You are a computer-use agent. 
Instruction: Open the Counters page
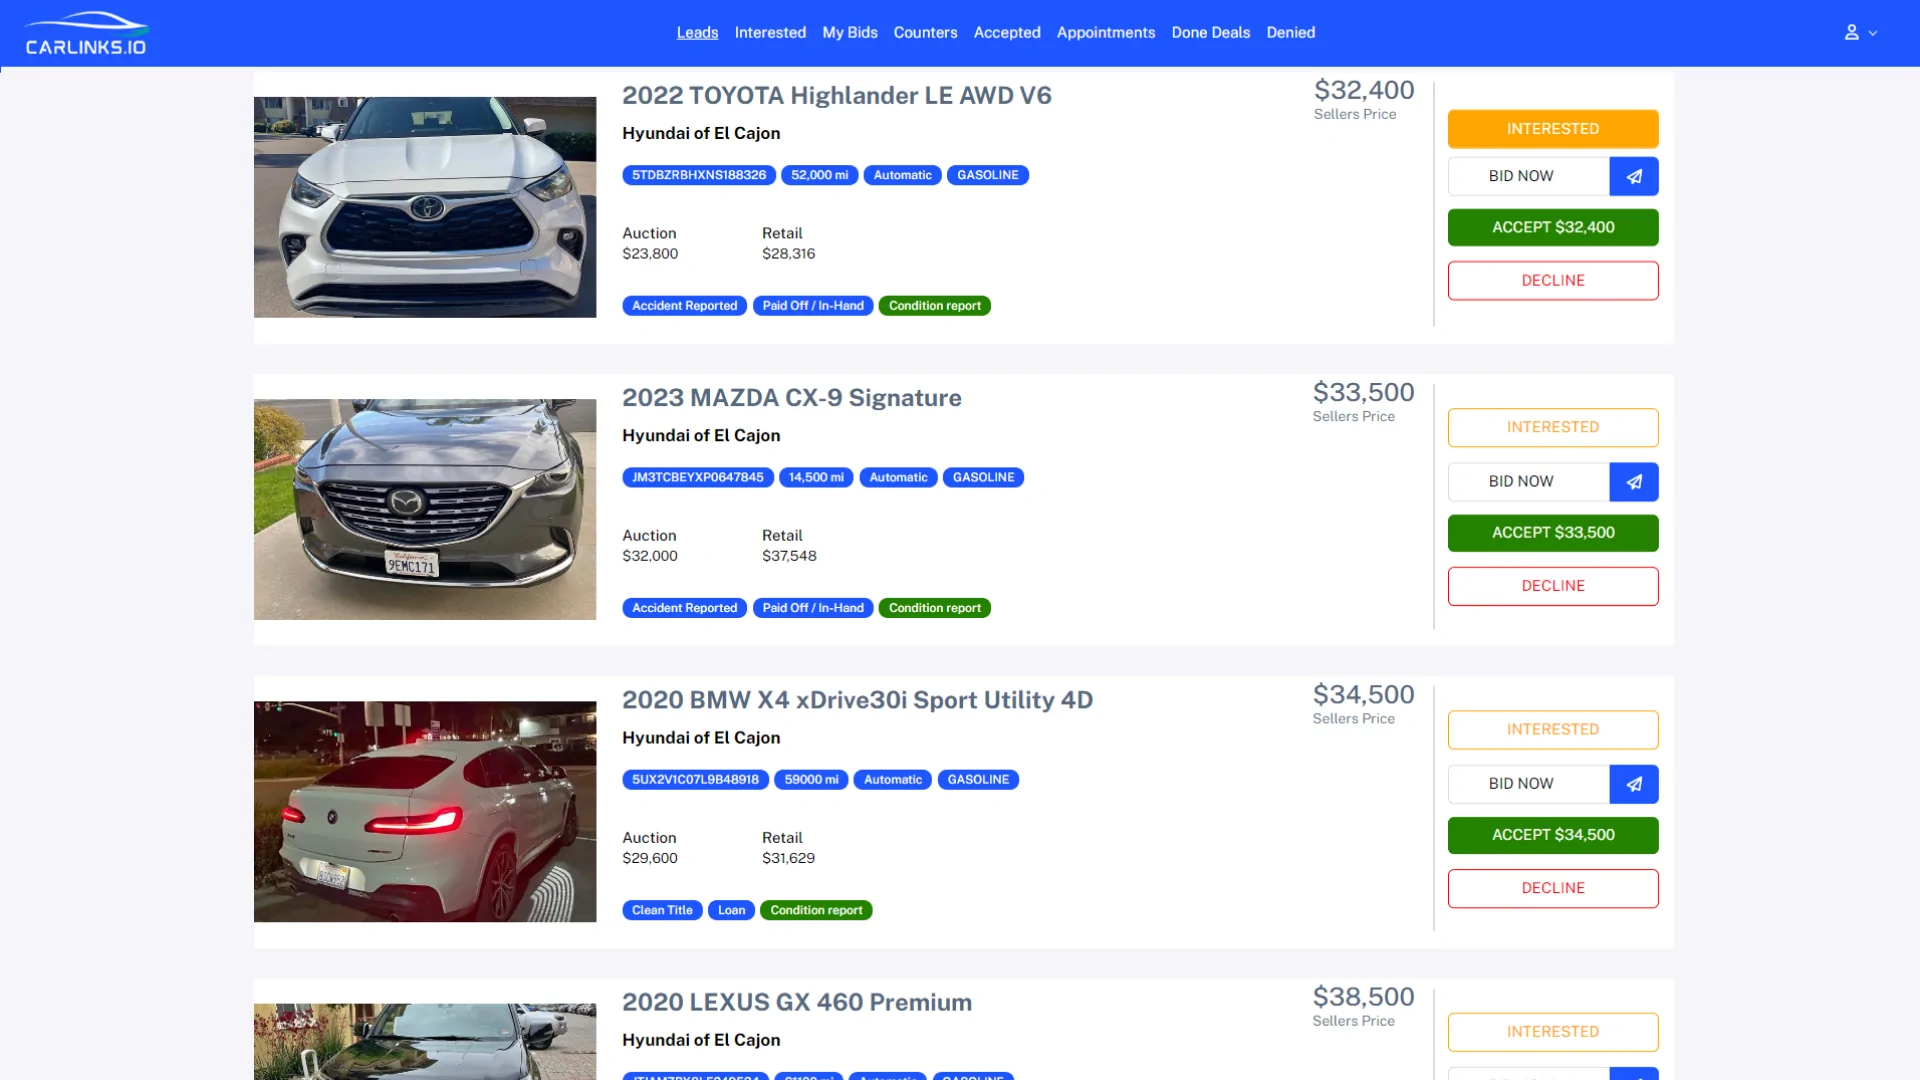click(x=925, y=33)
